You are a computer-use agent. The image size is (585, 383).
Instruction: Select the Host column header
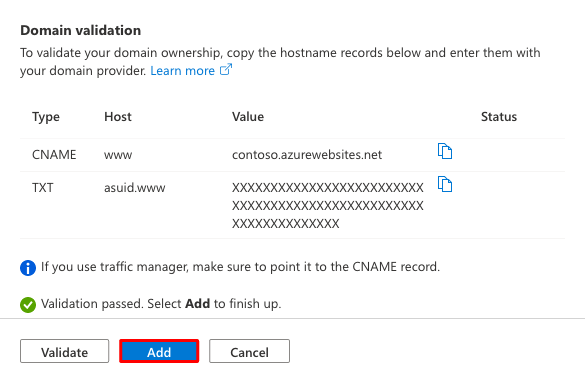pos(118,117)
